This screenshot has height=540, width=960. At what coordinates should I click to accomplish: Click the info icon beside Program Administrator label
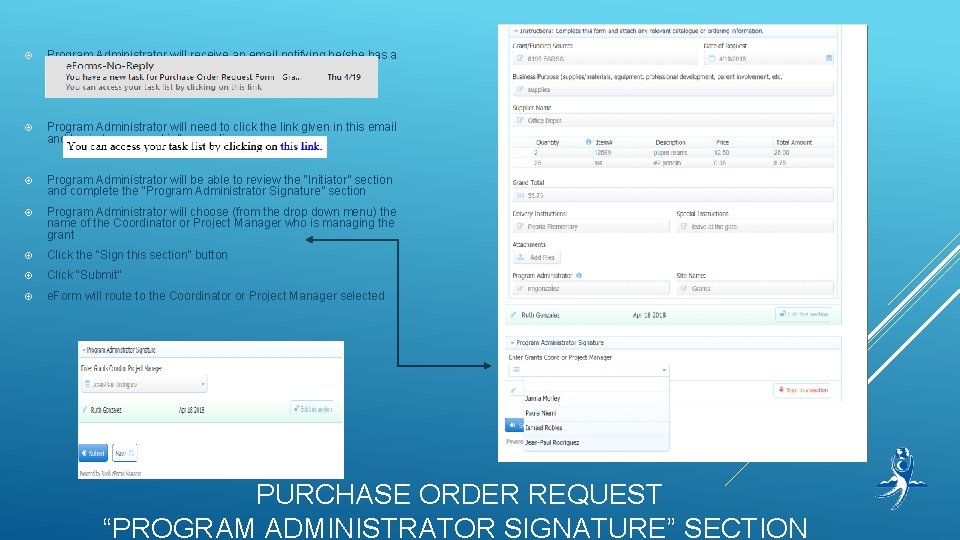pos(579,276)
